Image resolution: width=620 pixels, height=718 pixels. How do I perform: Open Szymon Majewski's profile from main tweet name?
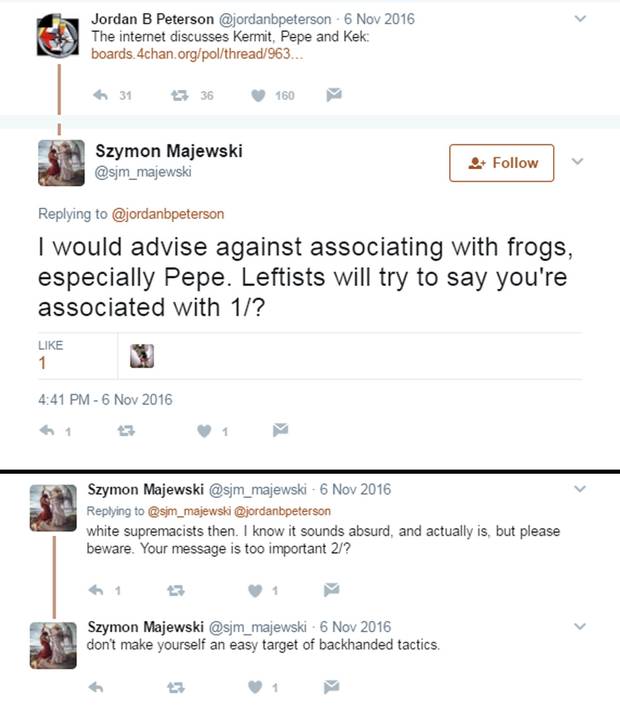(168, 151)
